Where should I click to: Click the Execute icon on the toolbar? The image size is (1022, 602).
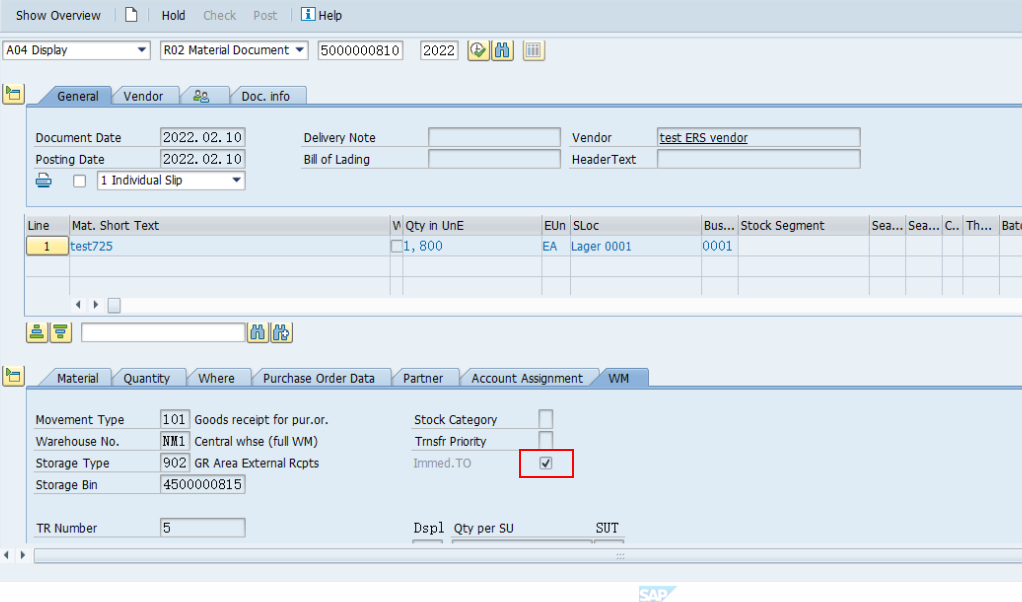[x=478, y=50]
